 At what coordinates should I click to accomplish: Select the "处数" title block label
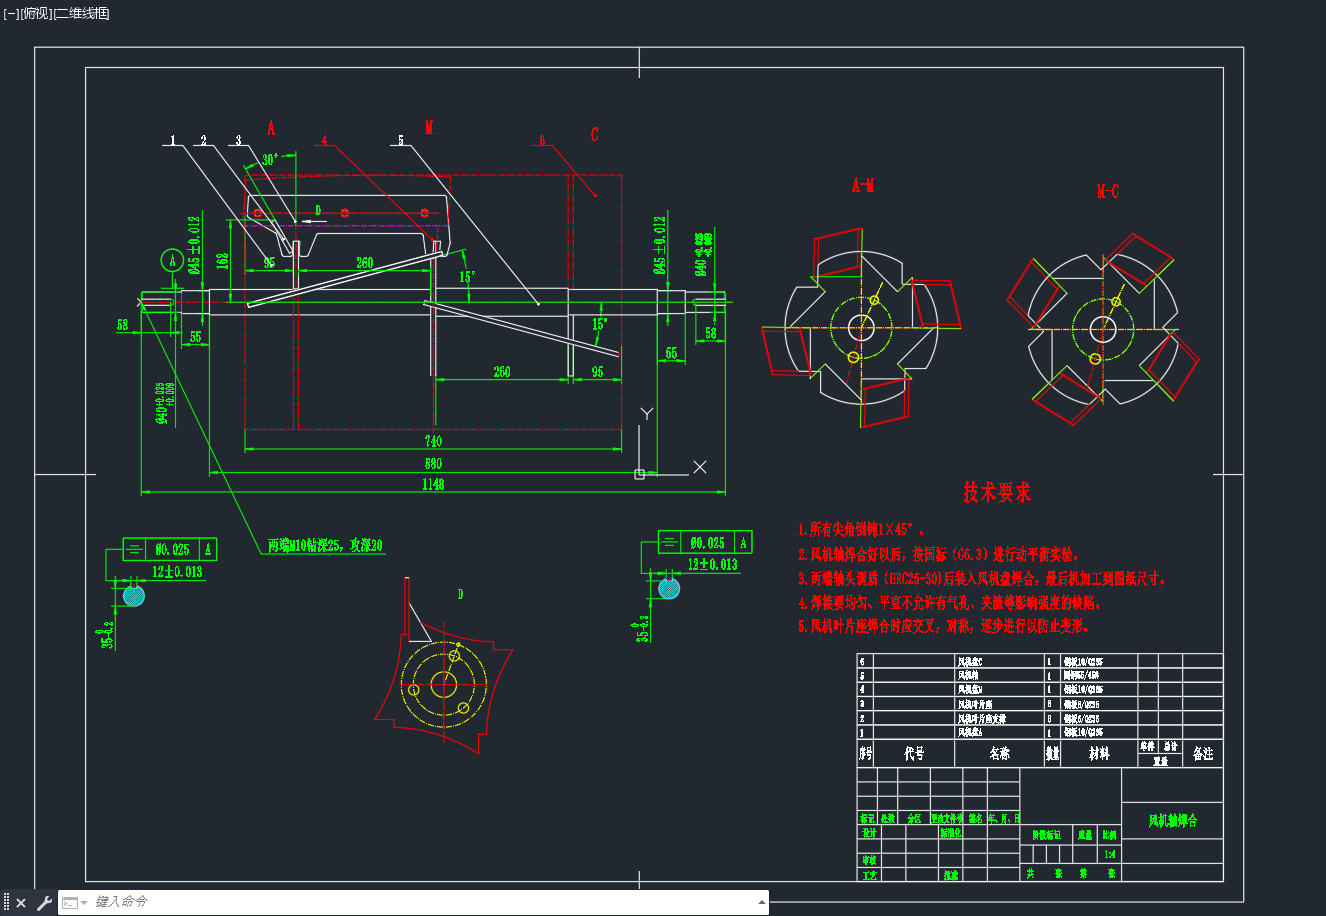(x=888, y=818)
